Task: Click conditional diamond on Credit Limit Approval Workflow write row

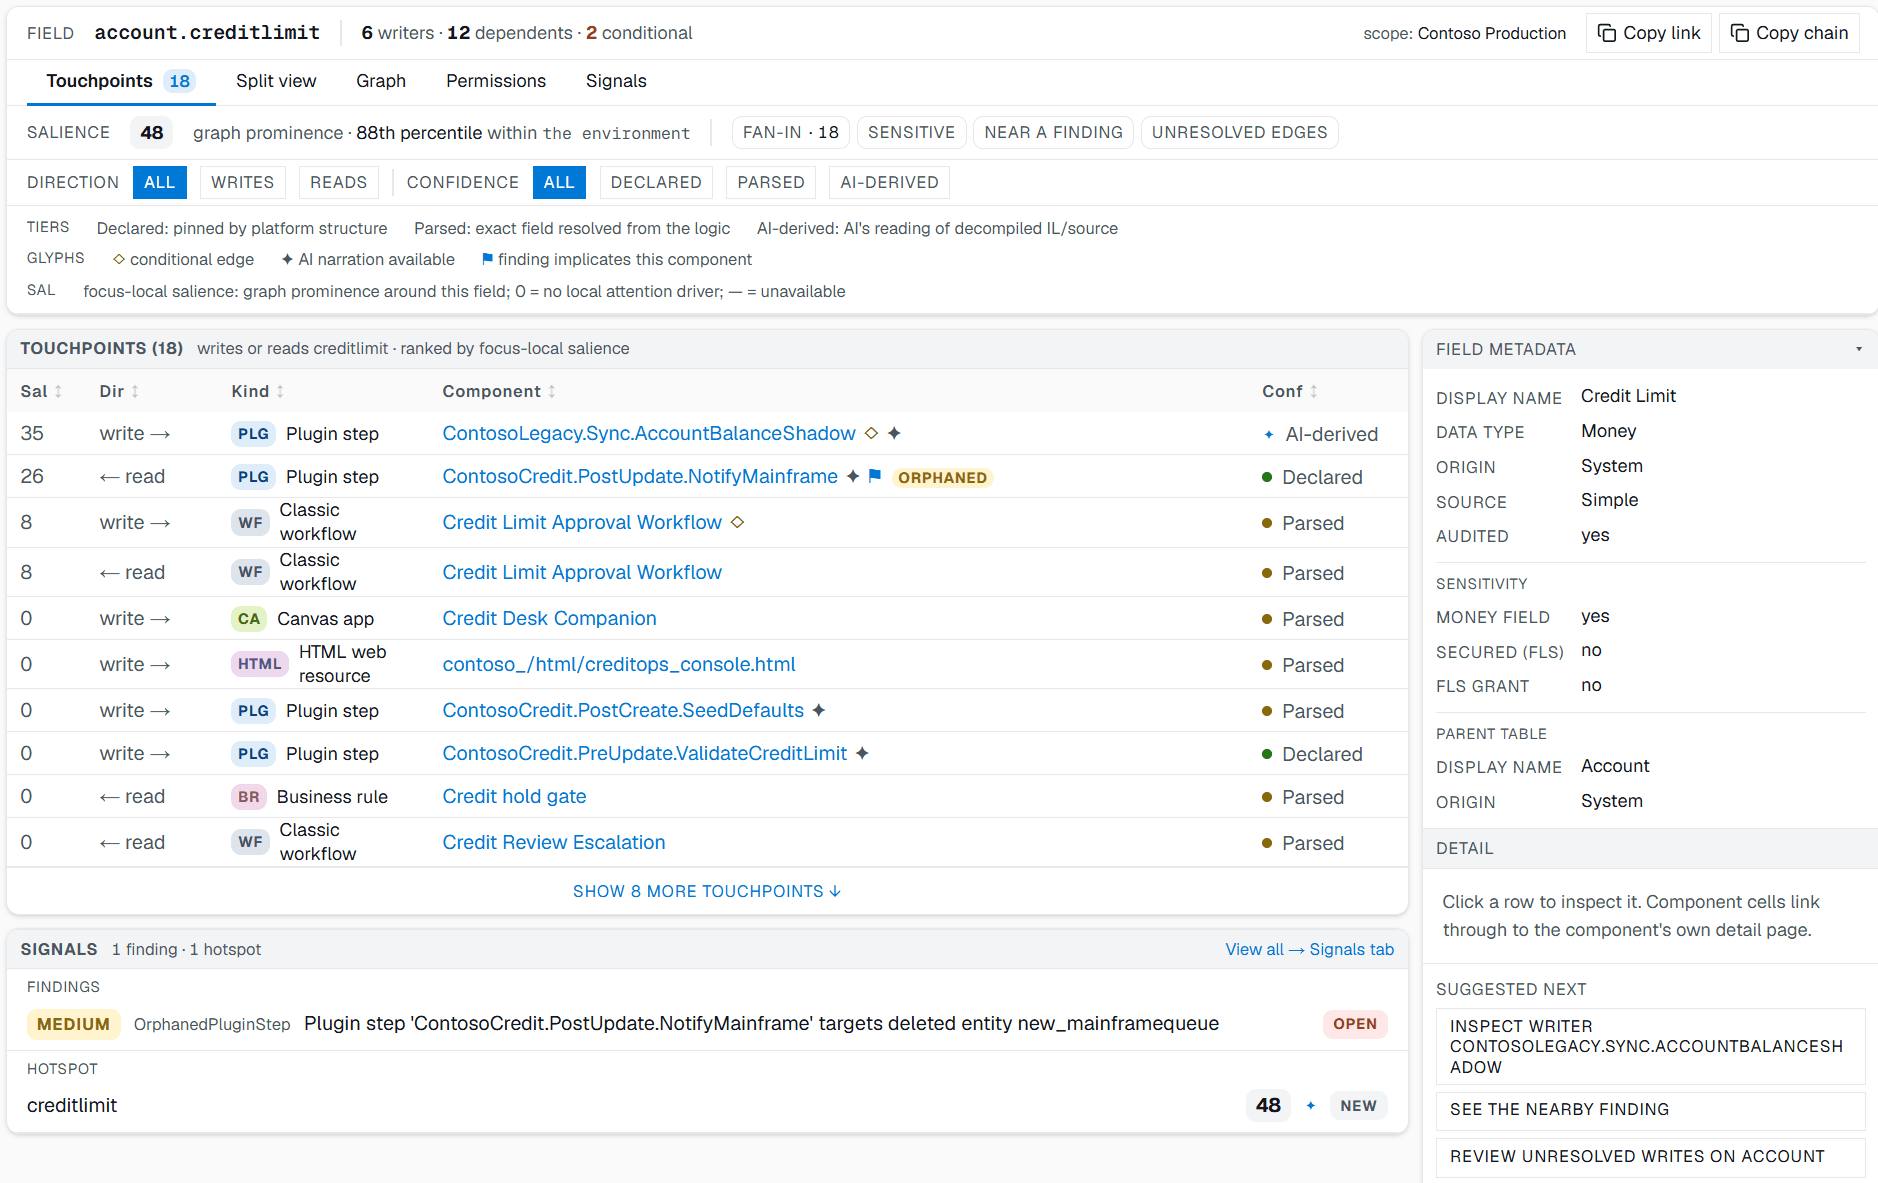Action: 737,522
